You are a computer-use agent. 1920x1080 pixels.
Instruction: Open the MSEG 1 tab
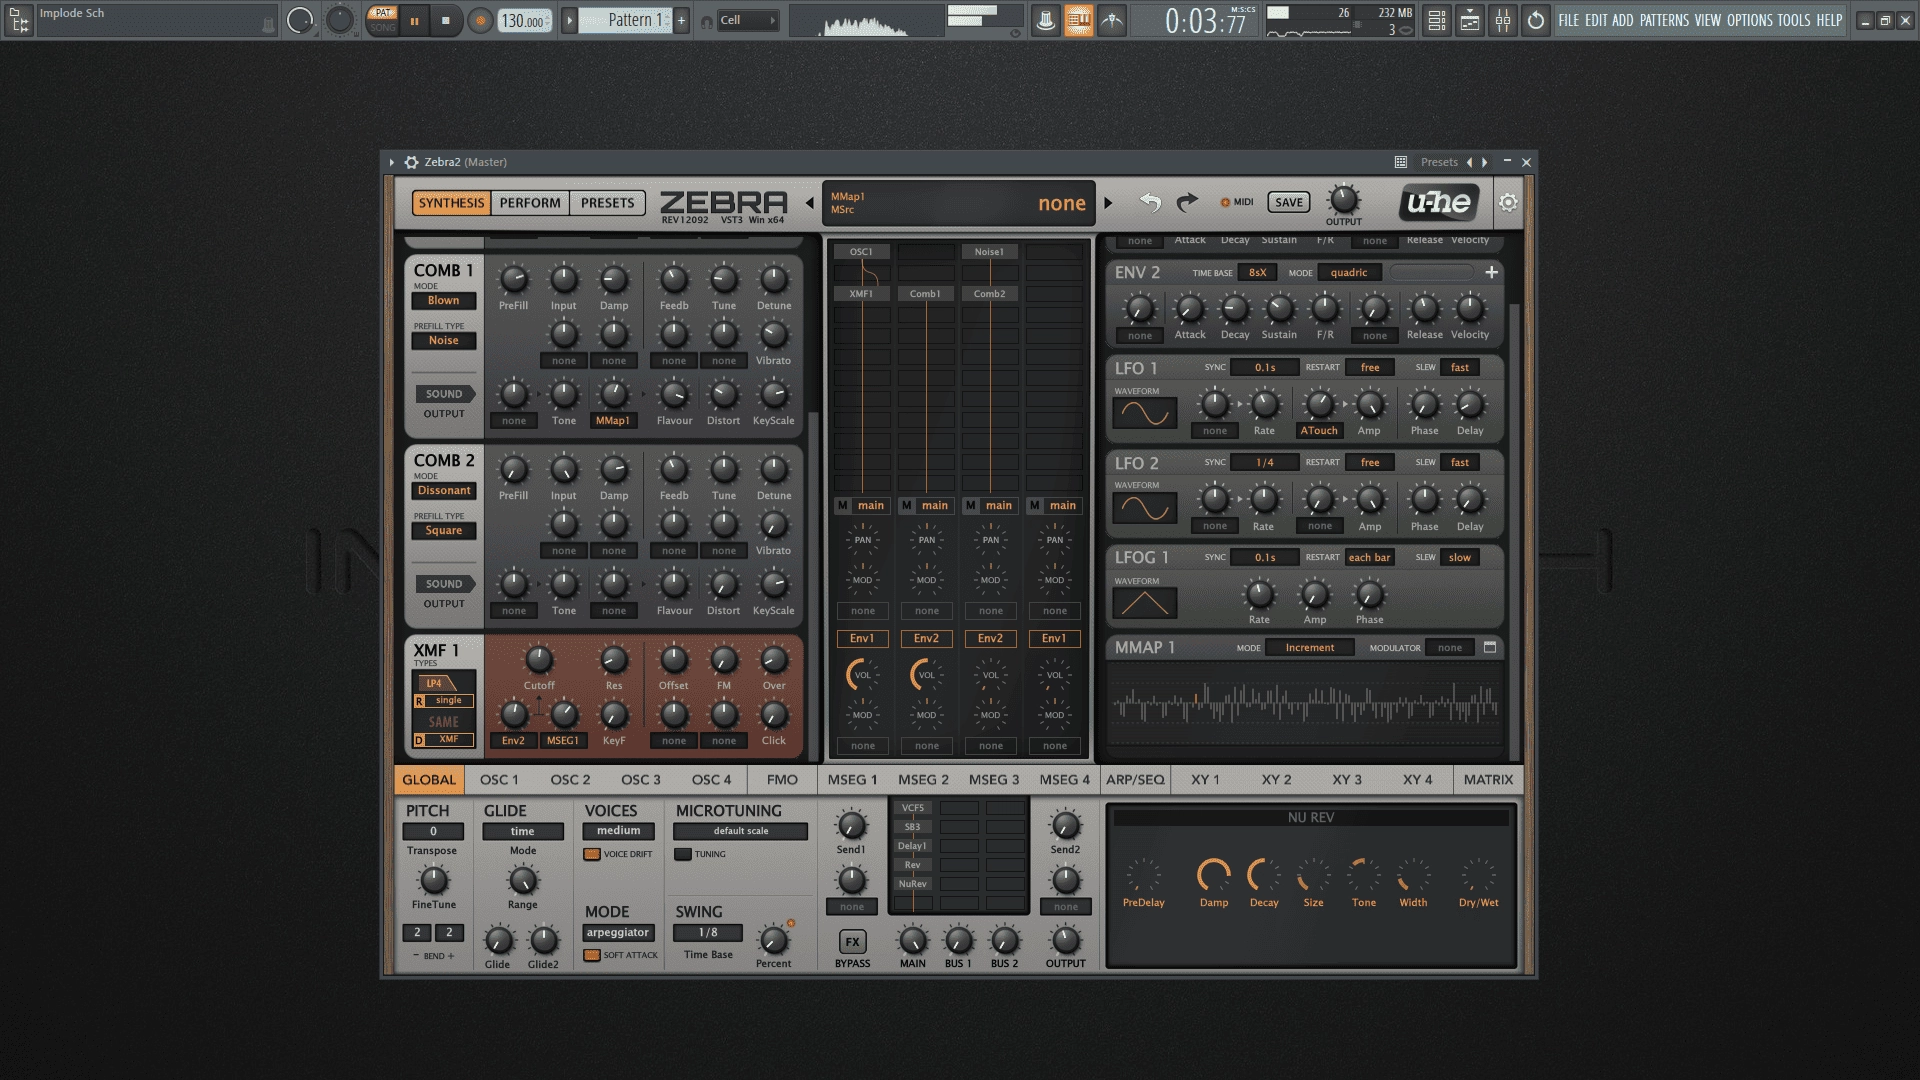[x=852, y=779]
